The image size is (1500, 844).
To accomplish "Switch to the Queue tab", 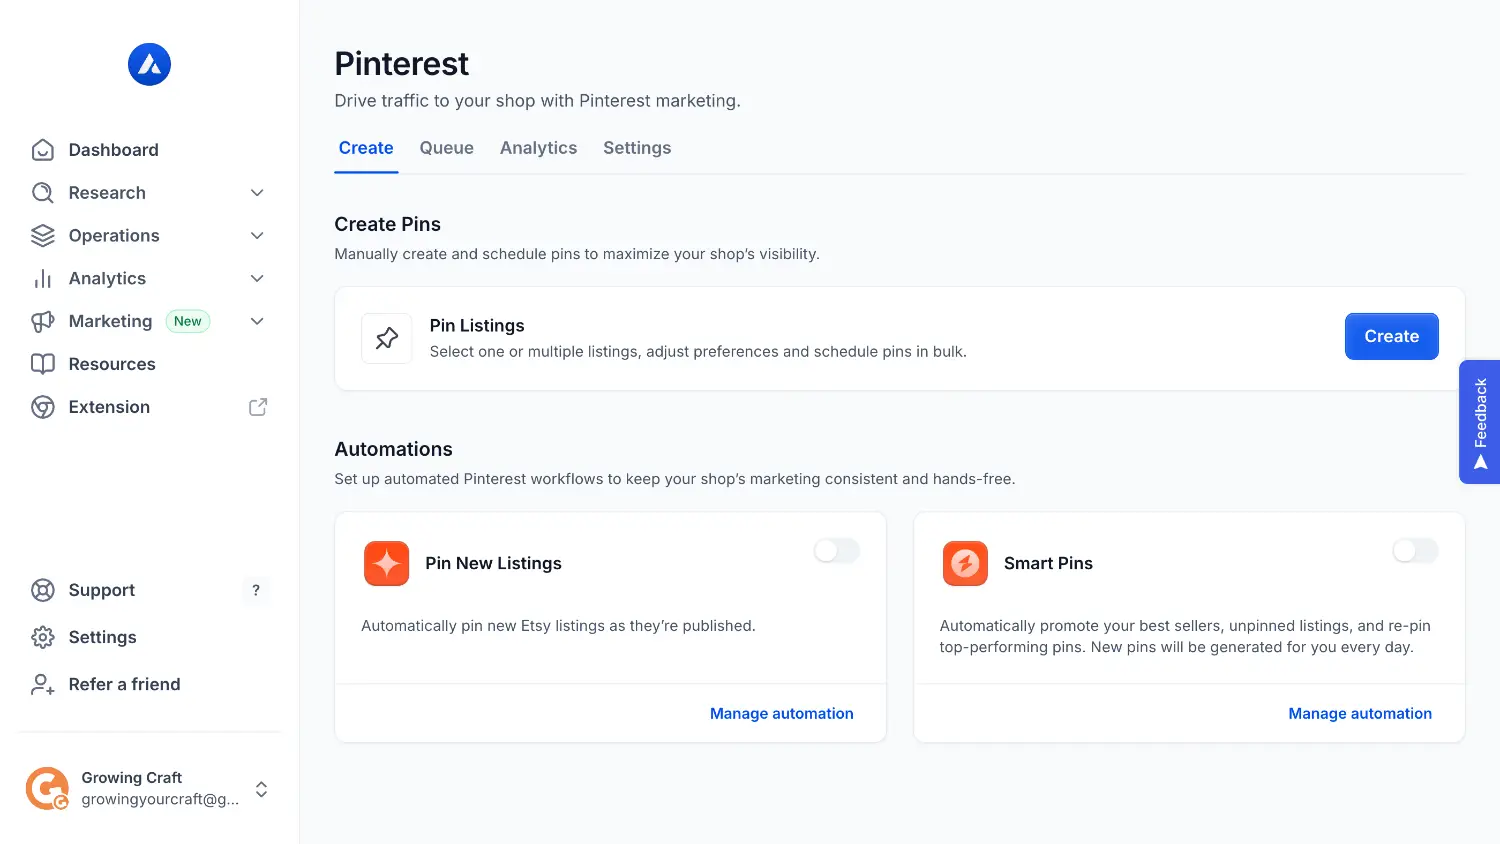I will [x=446, y=148].
